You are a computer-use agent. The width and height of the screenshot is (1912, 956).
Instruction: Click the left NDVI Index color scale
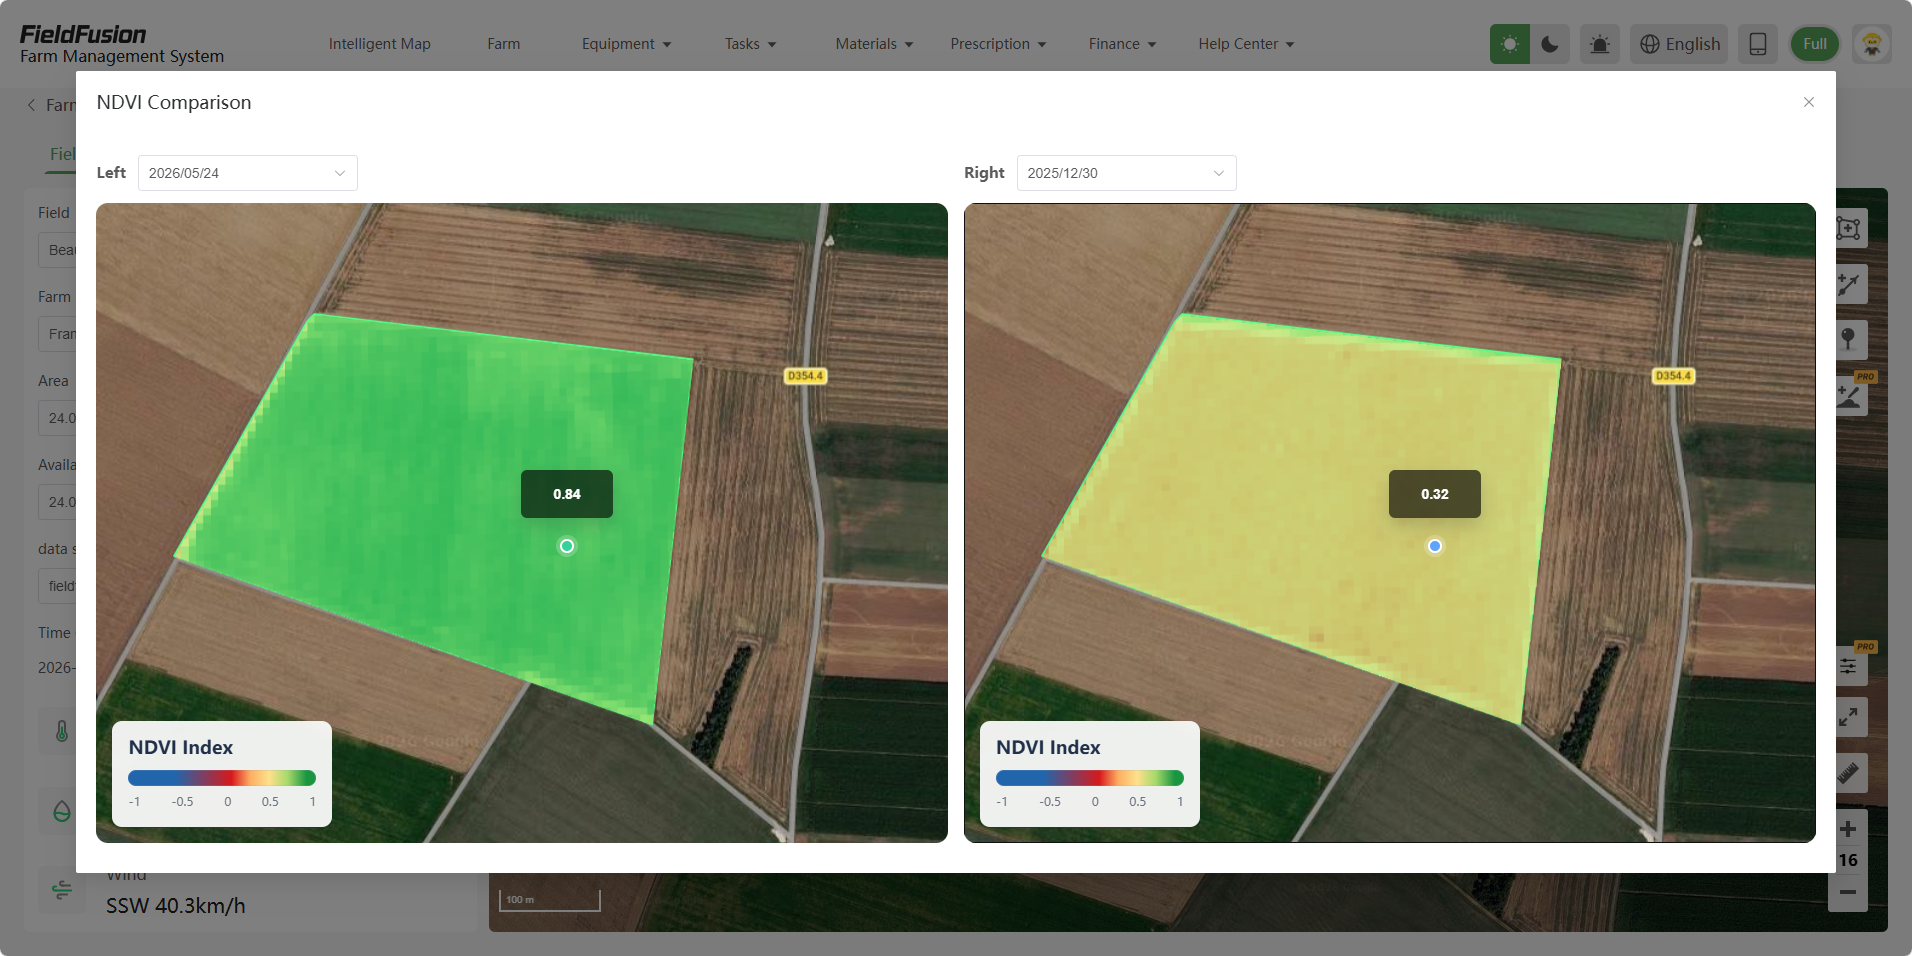point(222,778)
